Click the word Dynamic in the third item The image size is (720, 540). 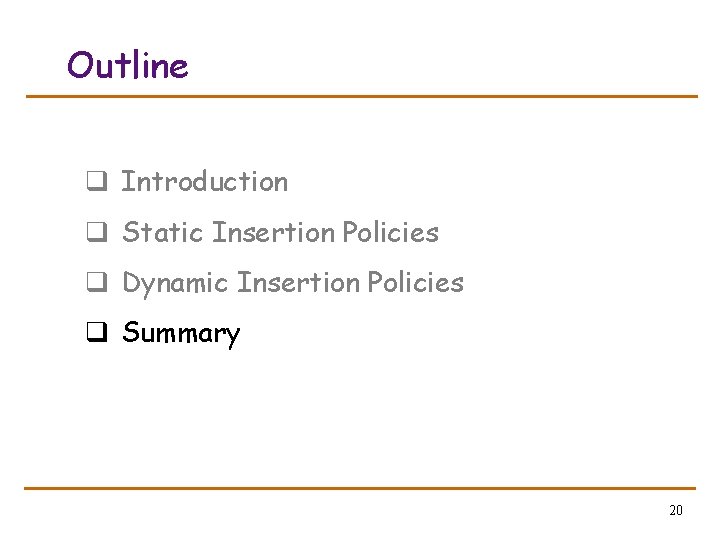click(x=175, y=284)
